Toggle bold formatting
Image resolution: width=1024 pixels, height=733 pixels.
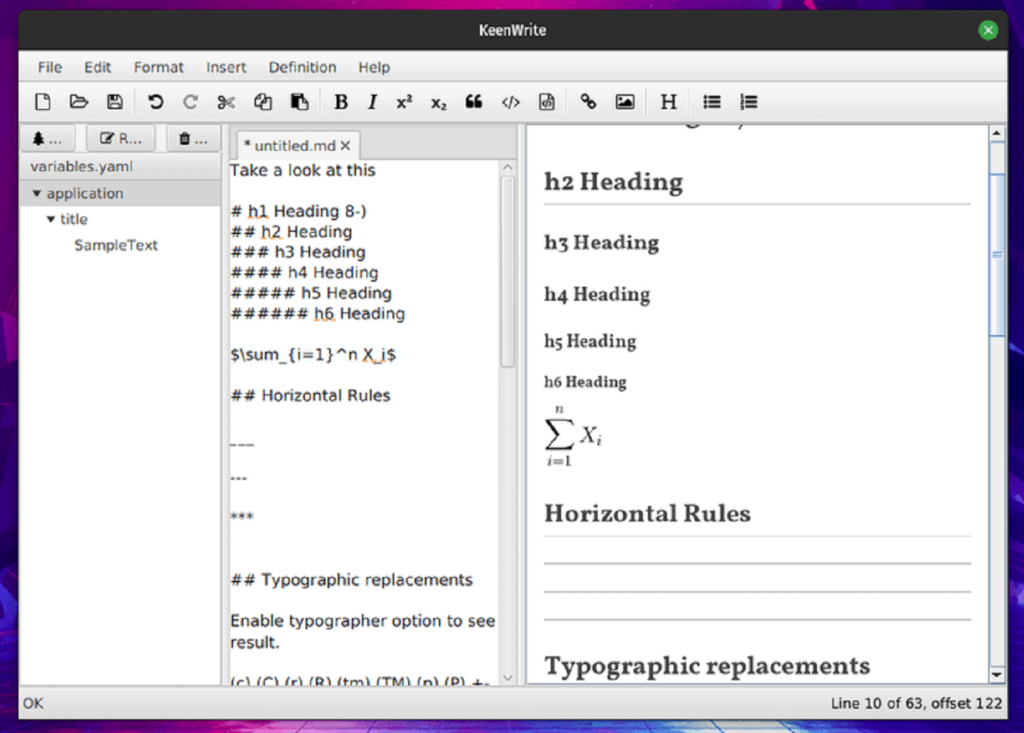340,101
